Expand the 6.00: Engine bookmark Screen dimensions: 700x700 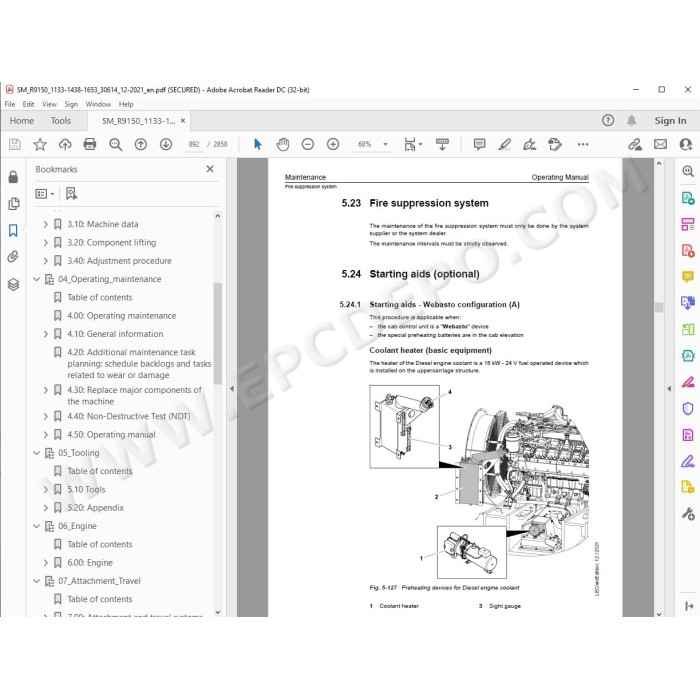pos(46,562)
